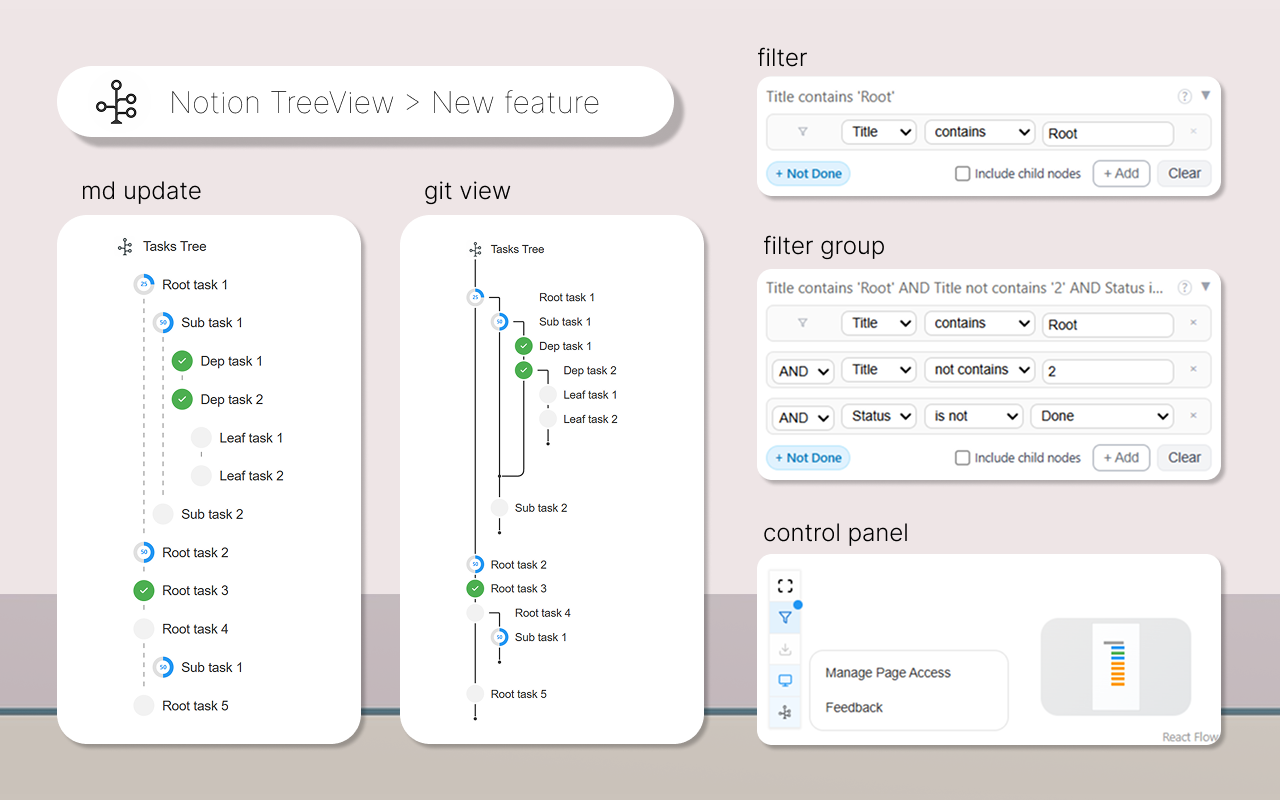This screenshot has height=800, width=1280.
Task: Remove the 'Status is not Done' condition
Action: pyautogui.click(x=1193, y=416)
